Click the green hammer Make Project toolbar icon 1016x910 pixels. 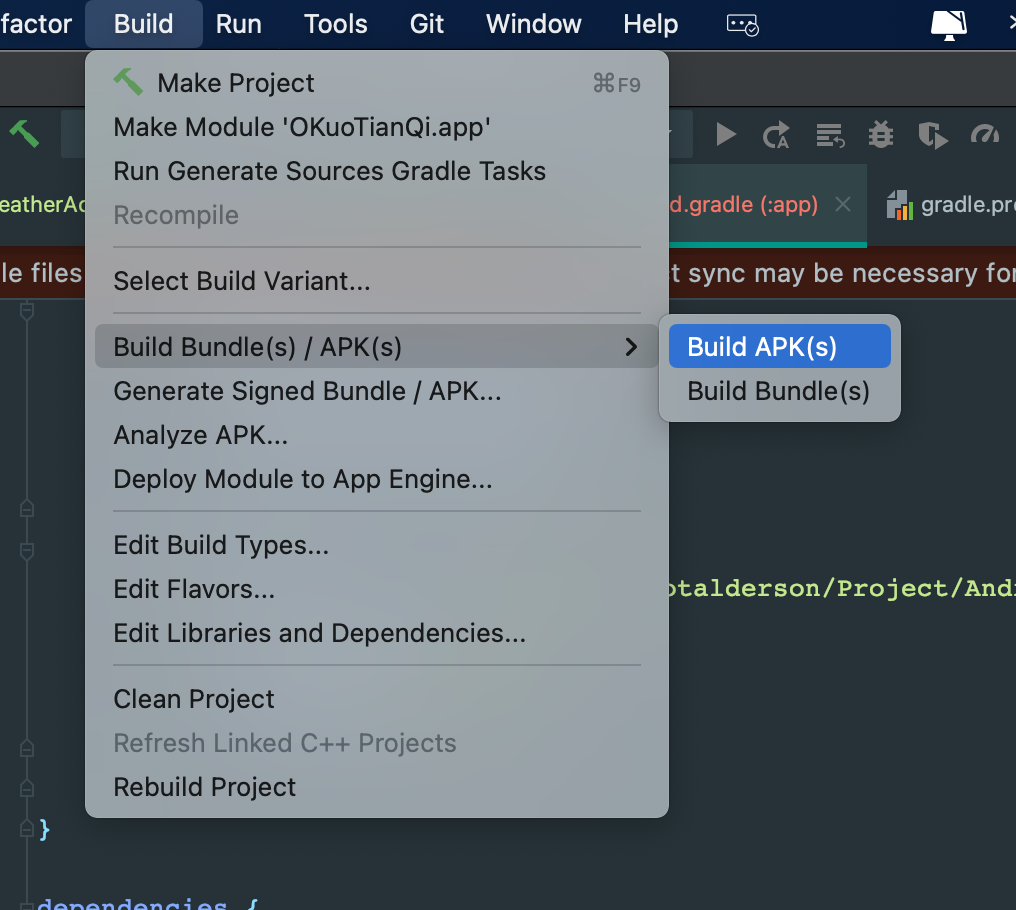[25, 134]
